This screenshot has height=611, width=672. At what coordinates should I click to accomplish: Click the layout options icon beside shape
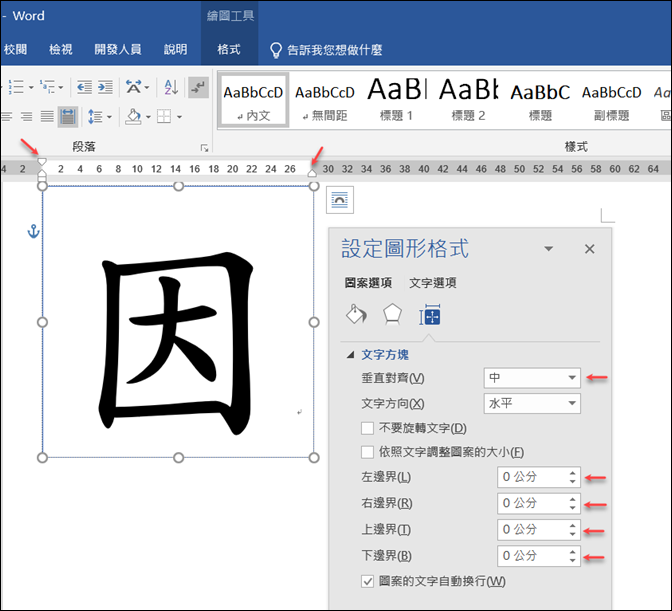tap(340, 200)
